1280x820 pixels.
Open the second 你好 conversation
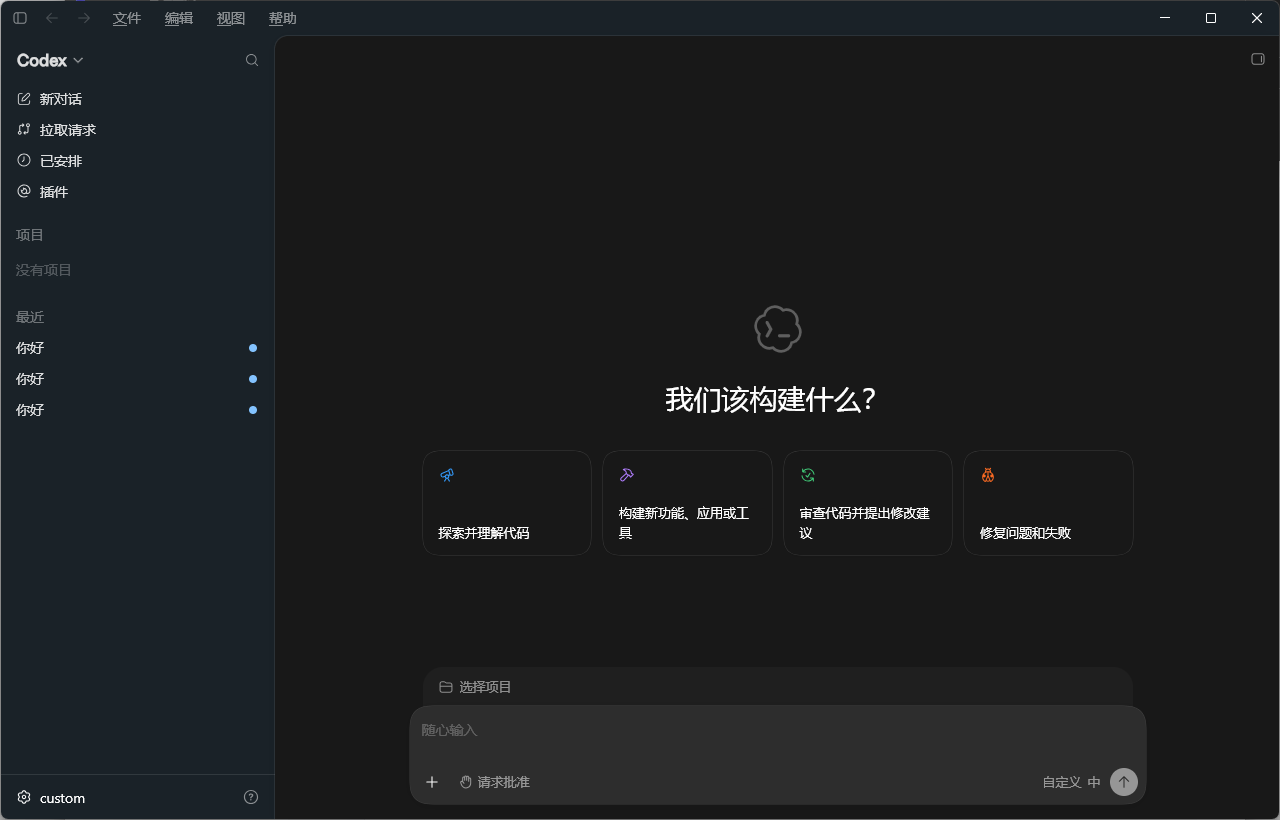[137, 379]
